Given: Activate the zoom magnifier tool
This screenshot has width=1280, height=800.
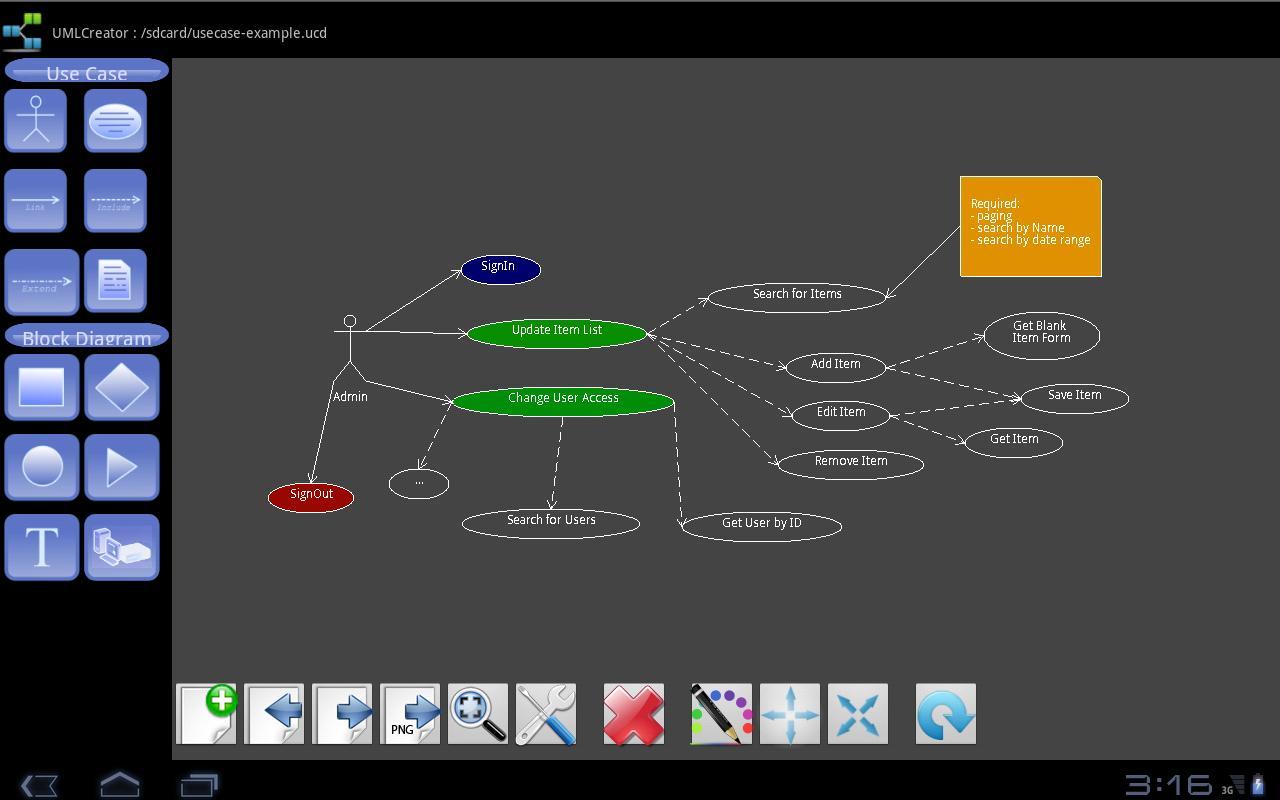Looking at the screenshot, I should pos(478,713).
